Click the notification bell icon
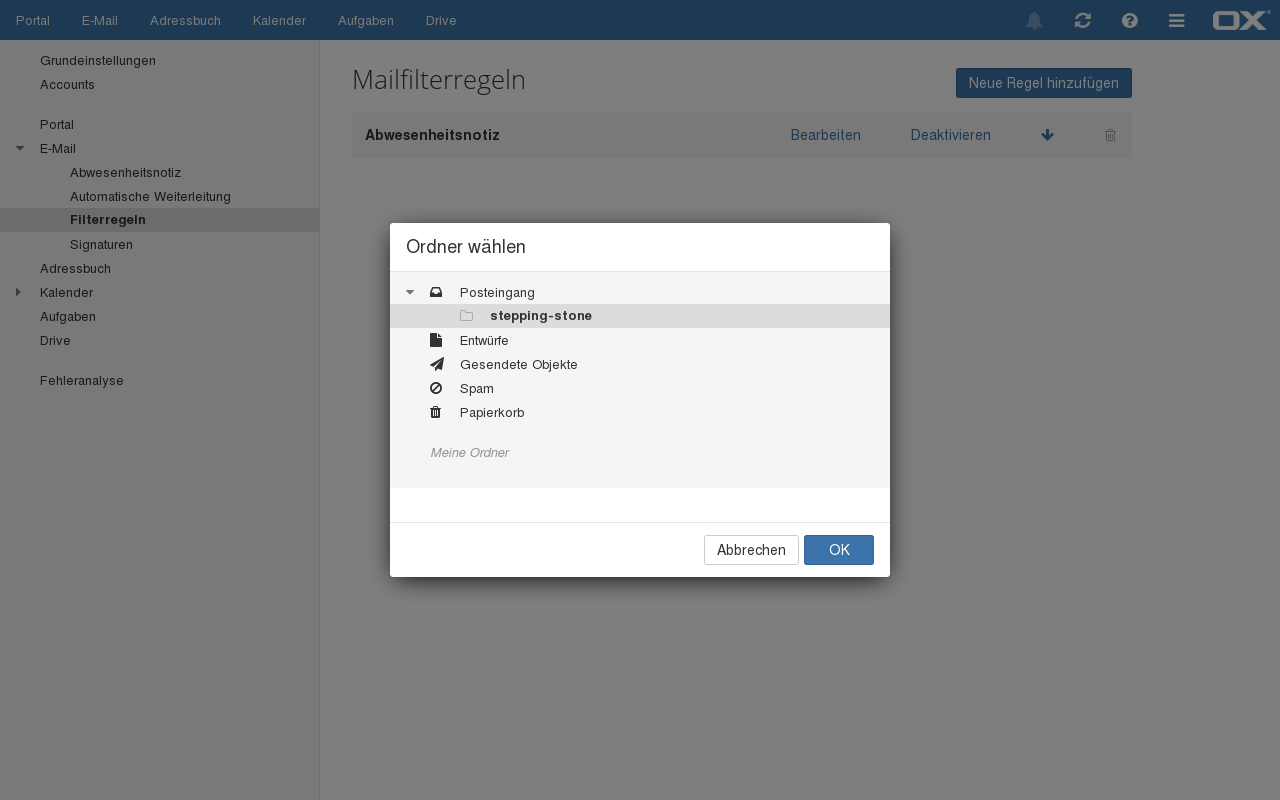1280x800 pixels. [x=1034, y=21]
